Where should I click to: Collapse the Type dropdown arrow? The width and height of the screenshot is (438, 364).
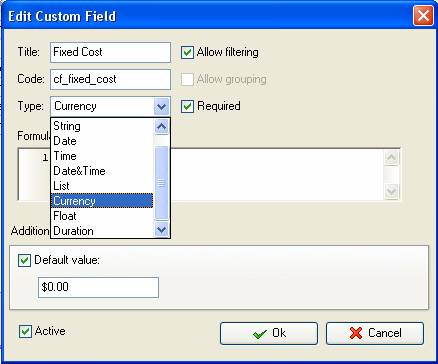[x=162, y=107]
